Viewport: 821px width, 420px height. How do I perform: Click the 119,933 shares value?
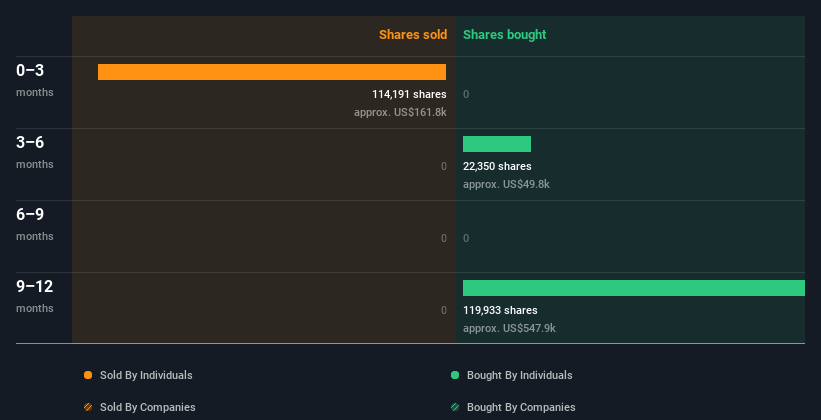pos(500,310)
